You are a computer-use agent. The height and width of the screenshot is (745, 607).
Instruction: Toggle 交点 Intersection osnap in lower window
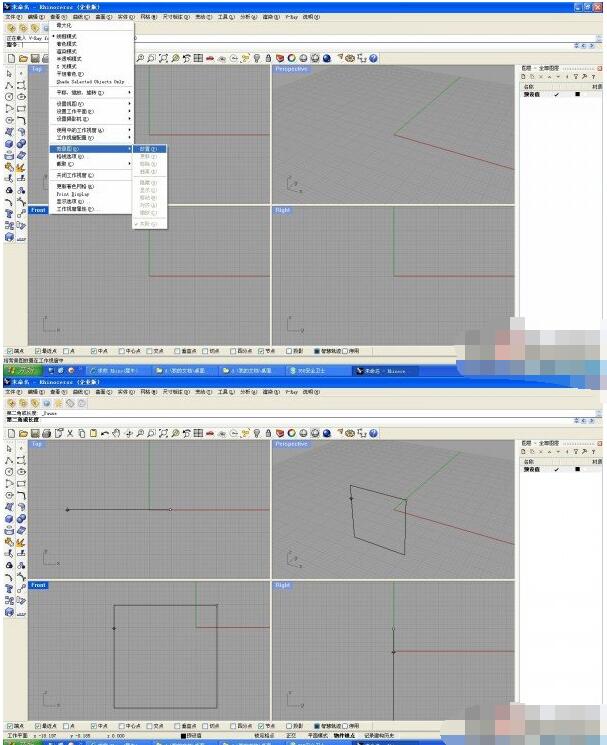pos(155,726)
